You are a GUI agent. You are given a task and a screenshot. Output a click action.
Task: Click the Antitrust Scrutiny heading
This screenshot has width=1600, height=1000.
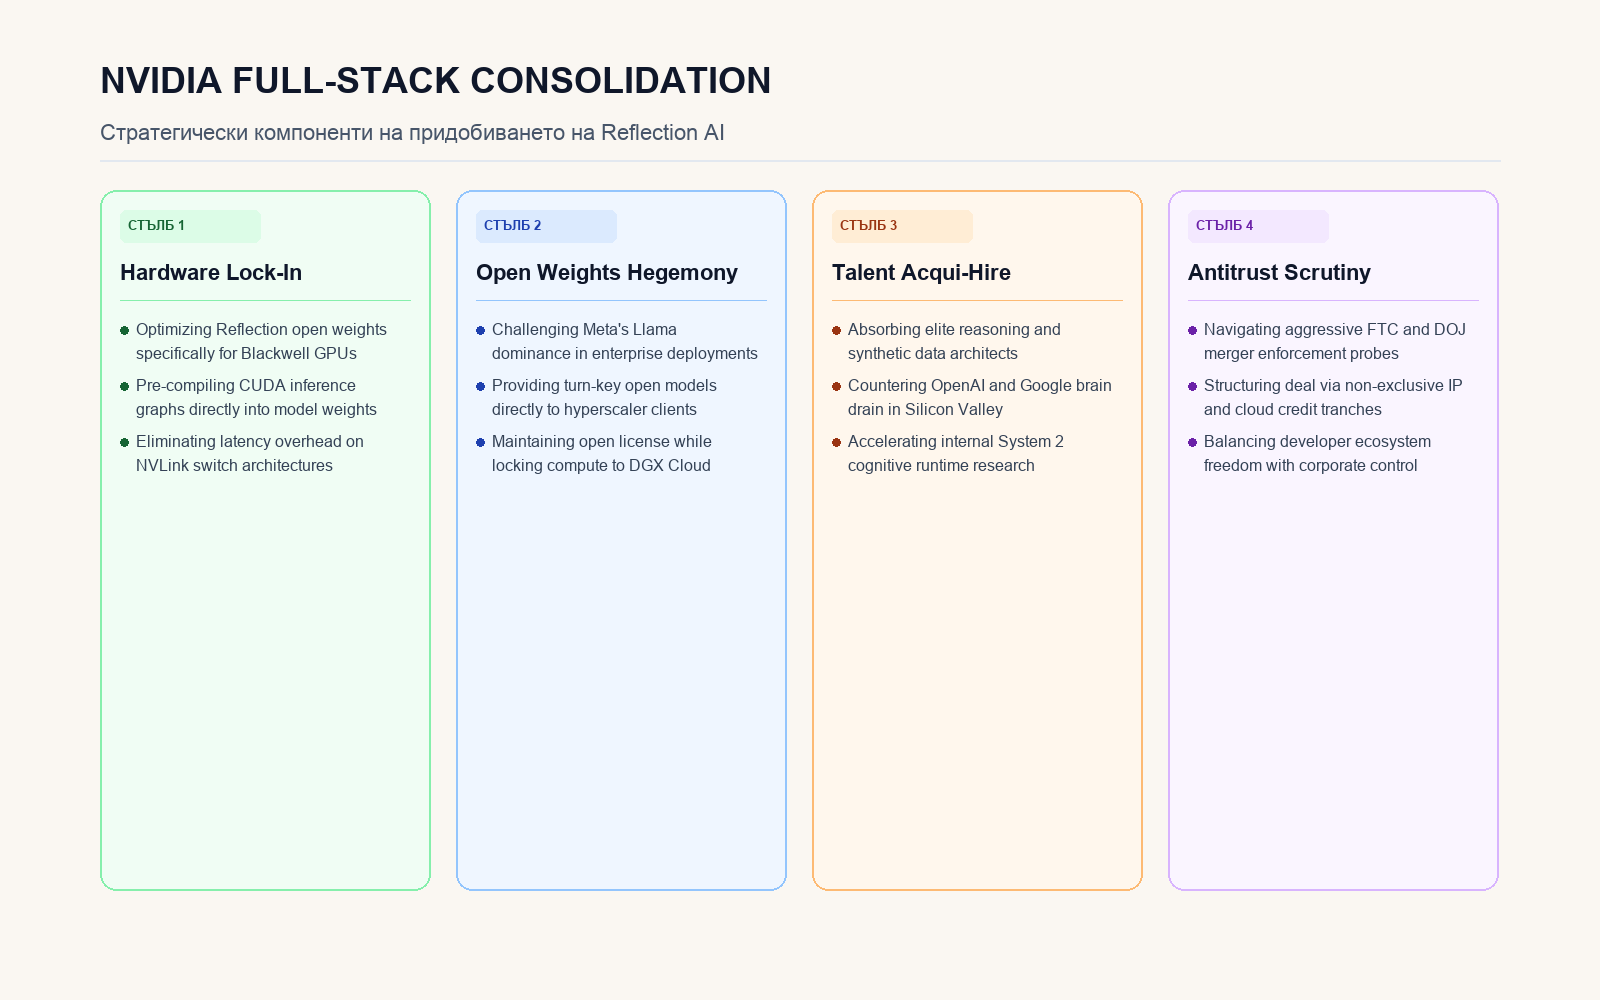point(1279,272)
